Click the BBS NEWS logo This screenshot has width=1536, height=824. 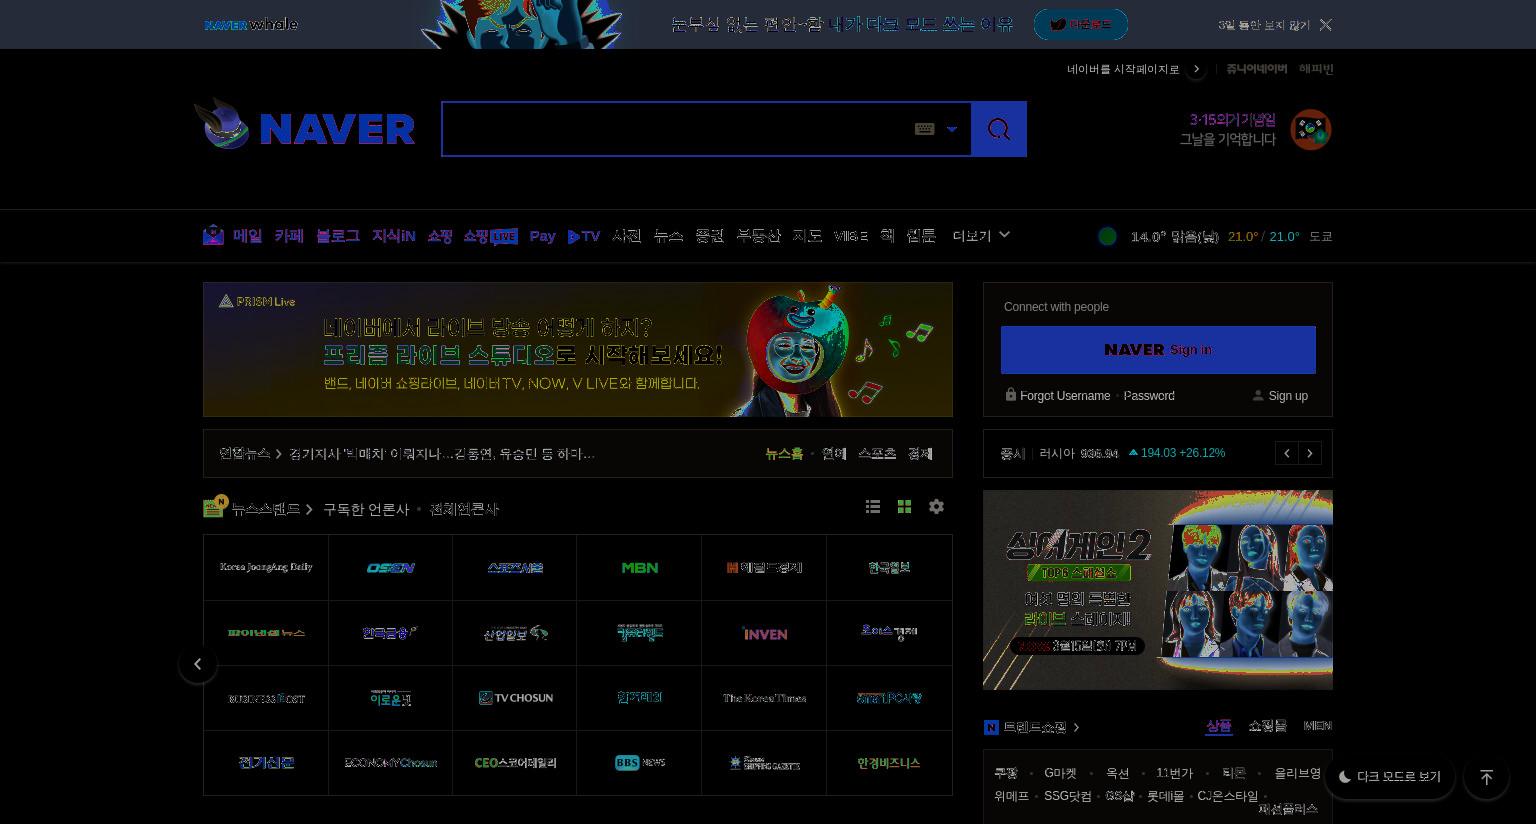[x=640, y=763]
